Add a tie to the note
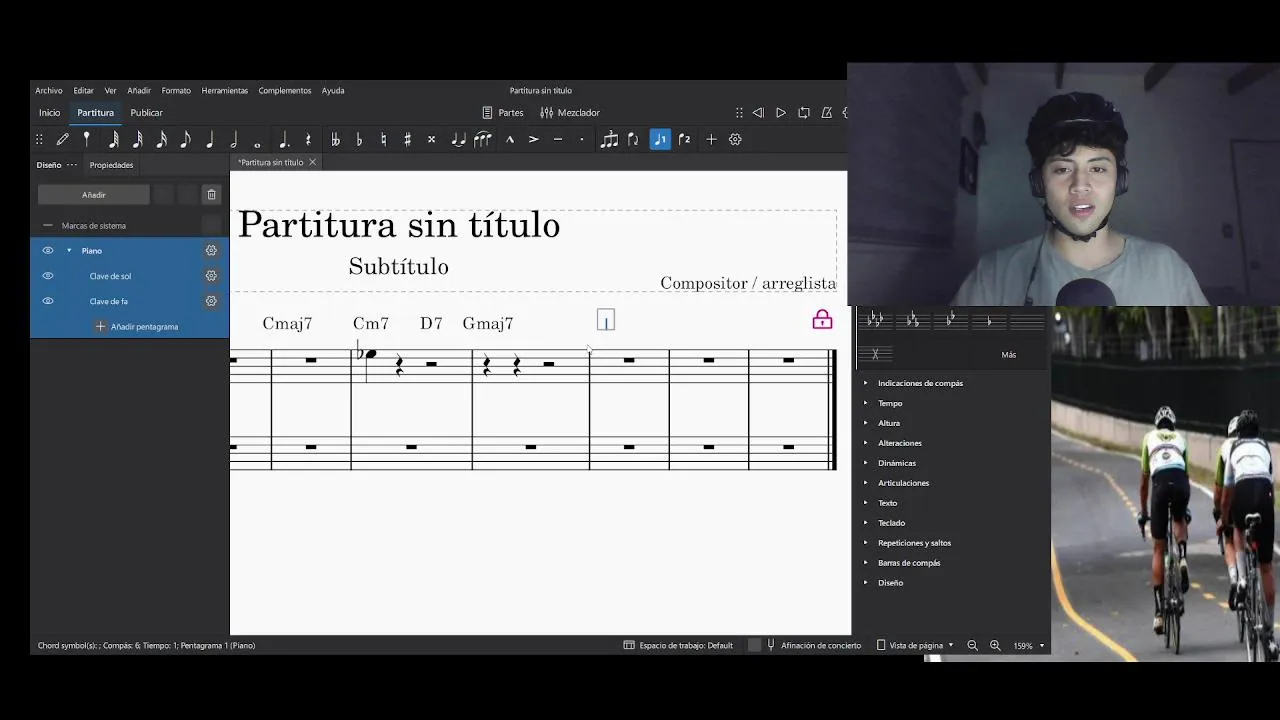 458,140
